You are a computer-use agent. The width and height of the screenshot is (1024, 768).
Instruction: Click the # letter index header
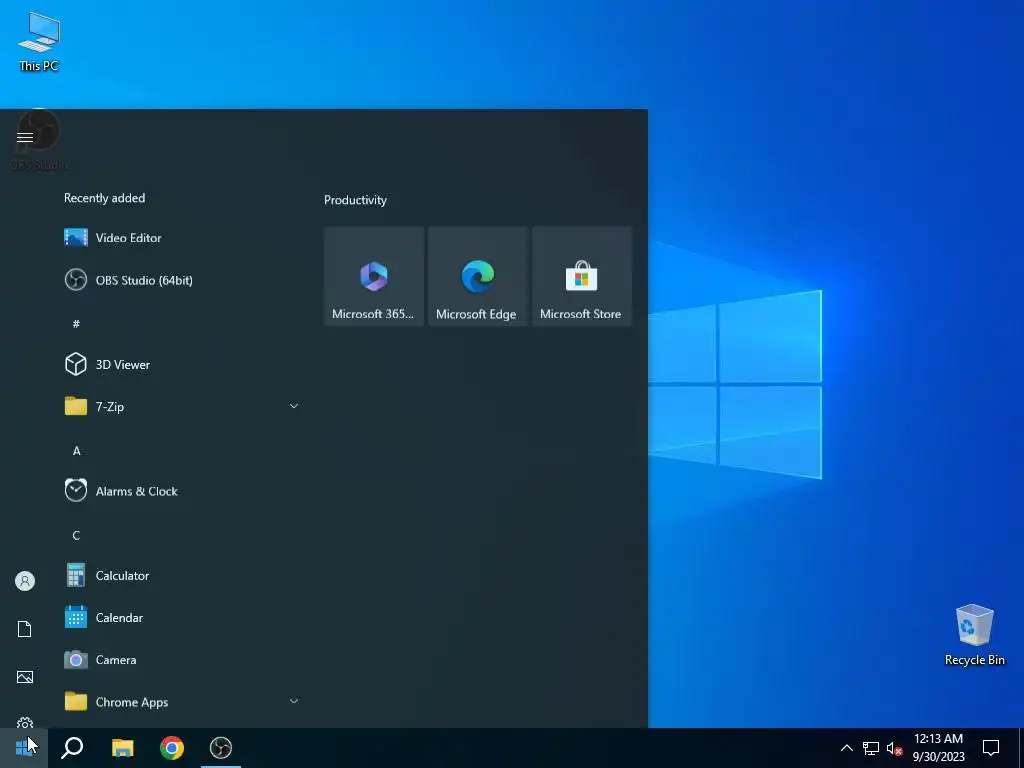(x=76, y=323)
